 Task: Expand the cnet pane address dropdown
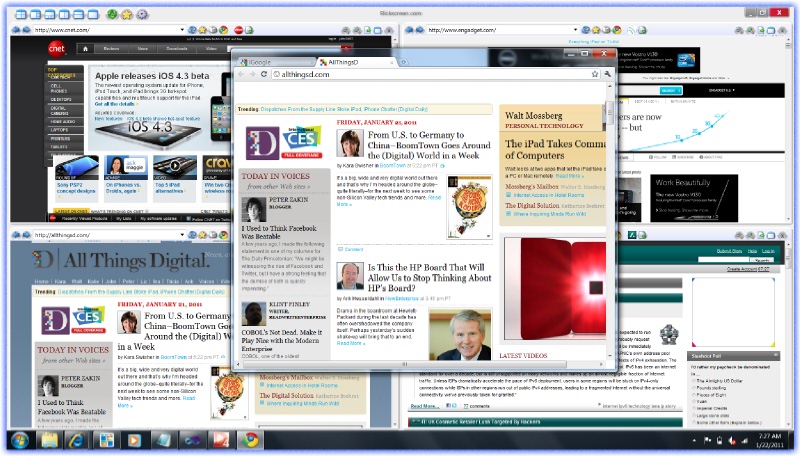[182, 30]
